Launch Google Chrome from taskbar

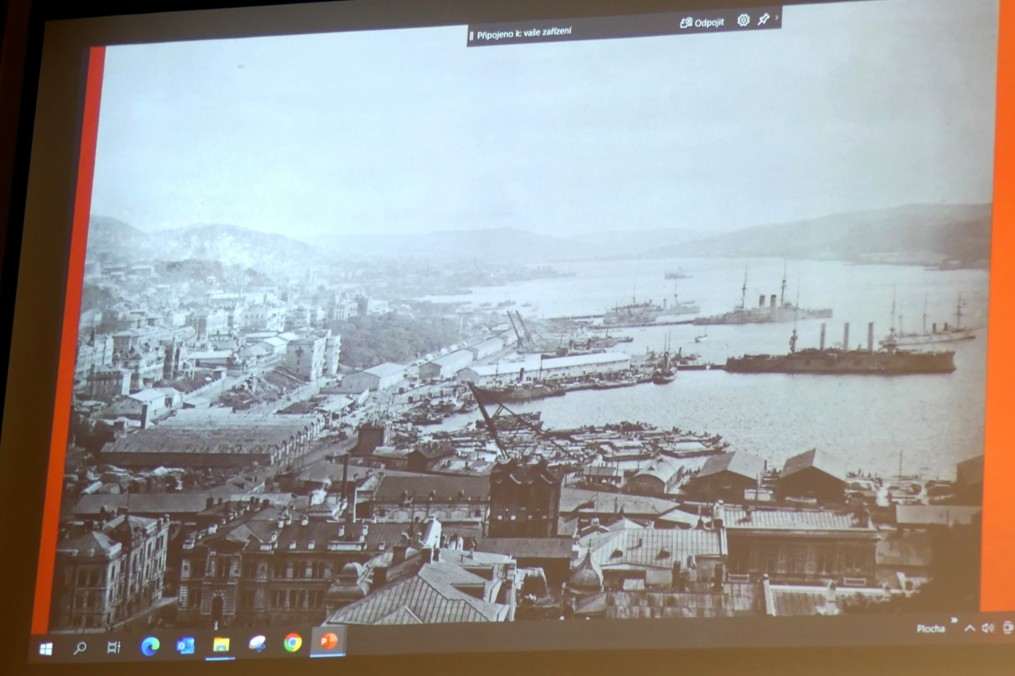(x=293, y=642)
